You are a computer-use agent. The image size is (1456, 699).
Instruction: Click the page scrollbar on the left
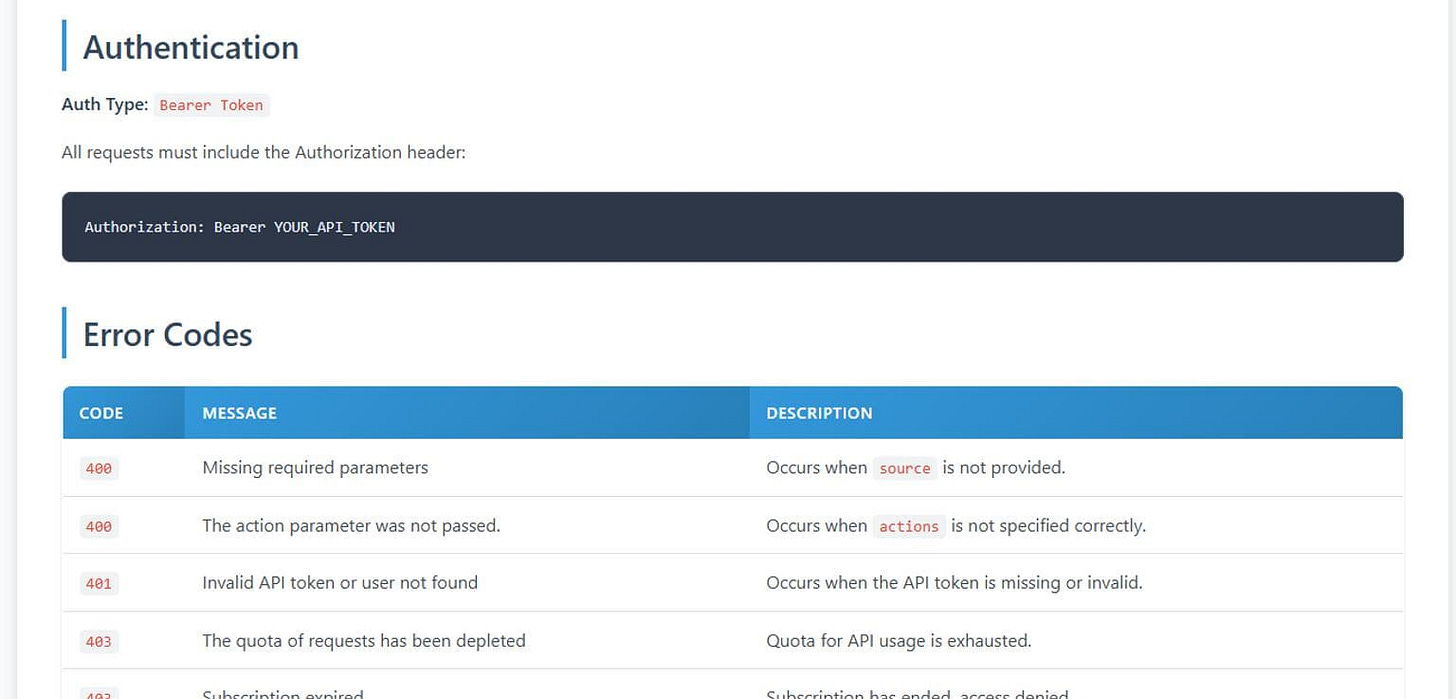tap(8, 350)
